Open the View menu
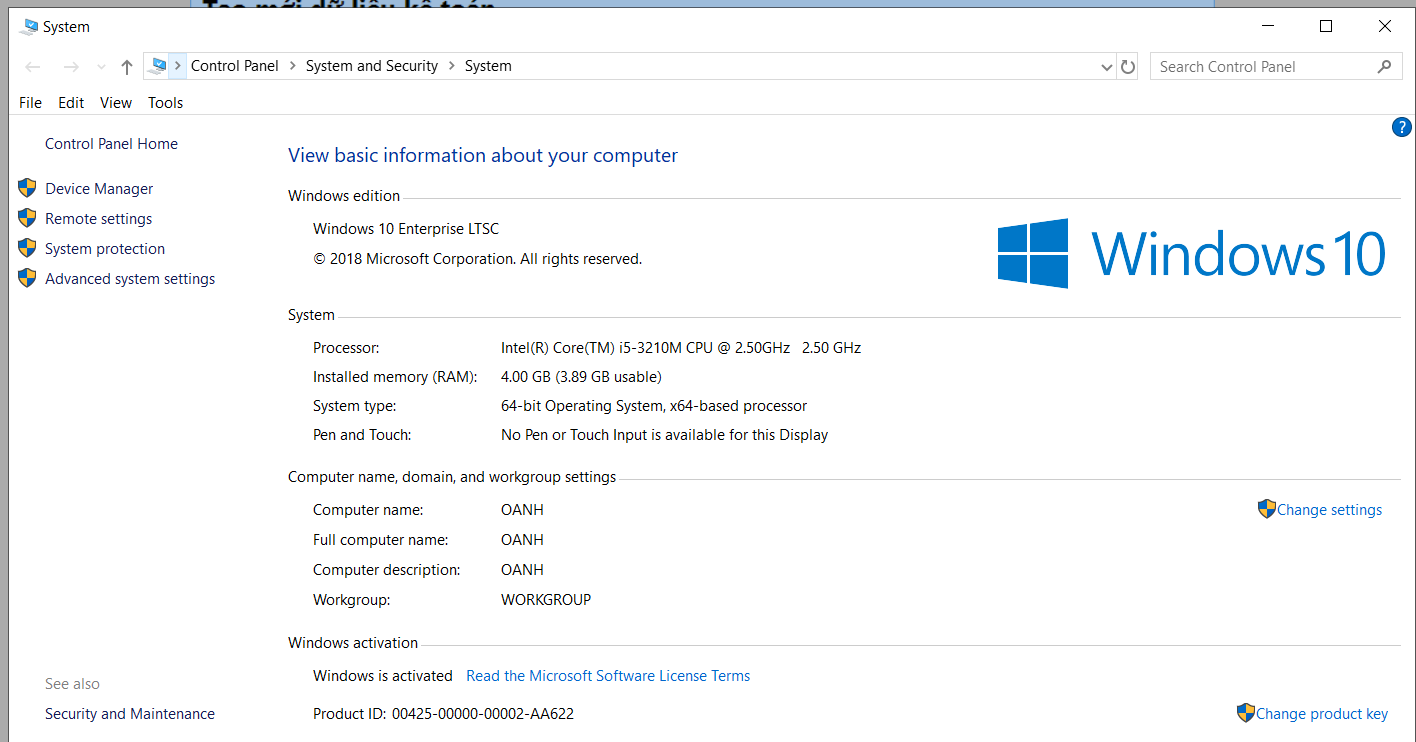Screen dimensions: 1416x742 [116, 103]
